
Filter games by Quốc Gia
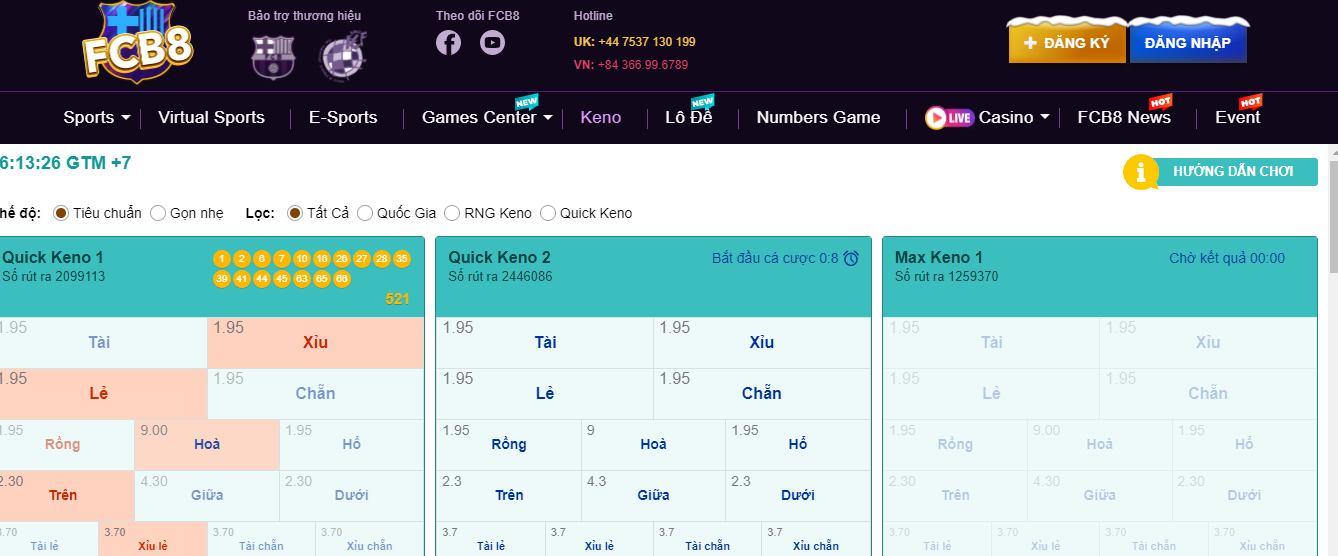coord(365,213)
